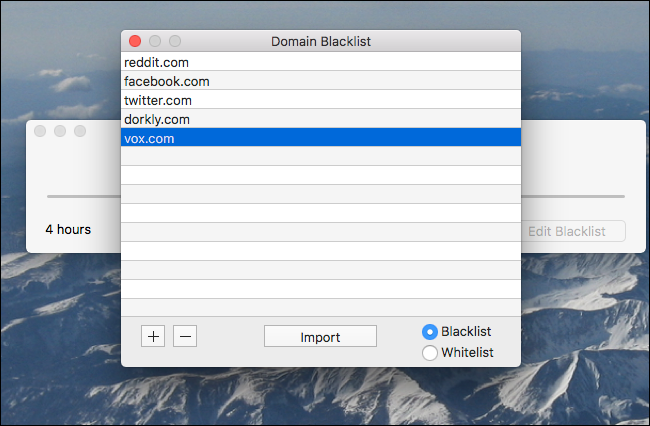Image resolution: width=650 pixels, height=426 pixels.
Task: Click the plus button to add domain
Action: coord(153,336)
